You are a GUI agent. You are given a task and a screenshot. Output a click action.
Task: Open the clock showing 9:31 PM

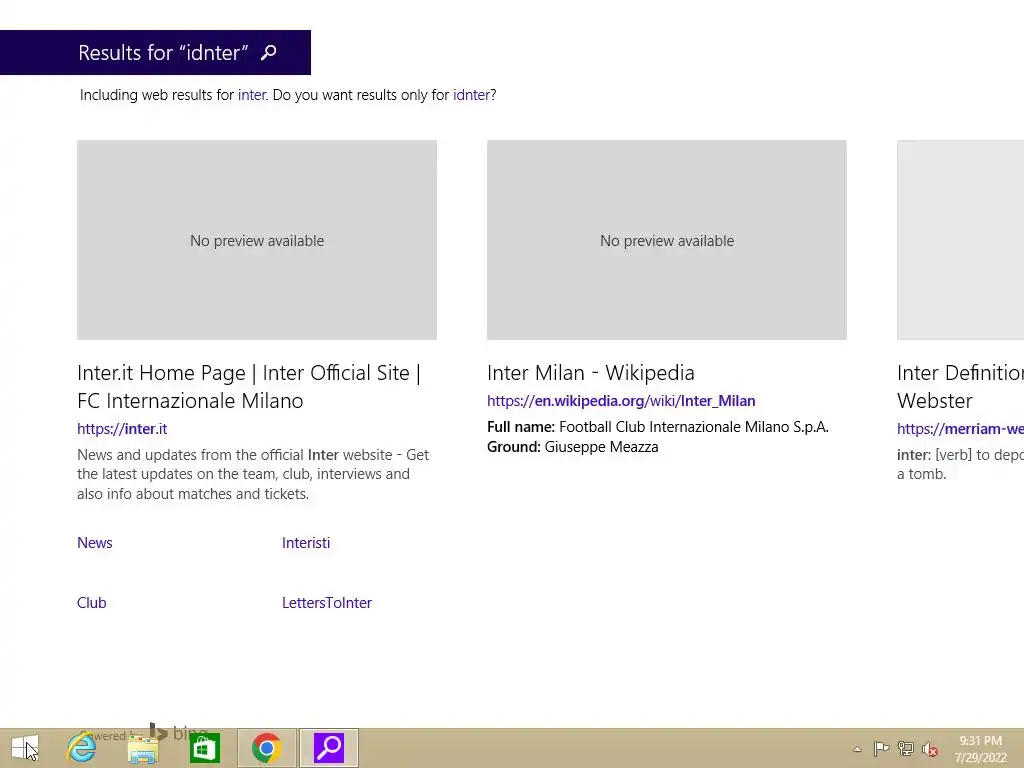tap(981, 749)
